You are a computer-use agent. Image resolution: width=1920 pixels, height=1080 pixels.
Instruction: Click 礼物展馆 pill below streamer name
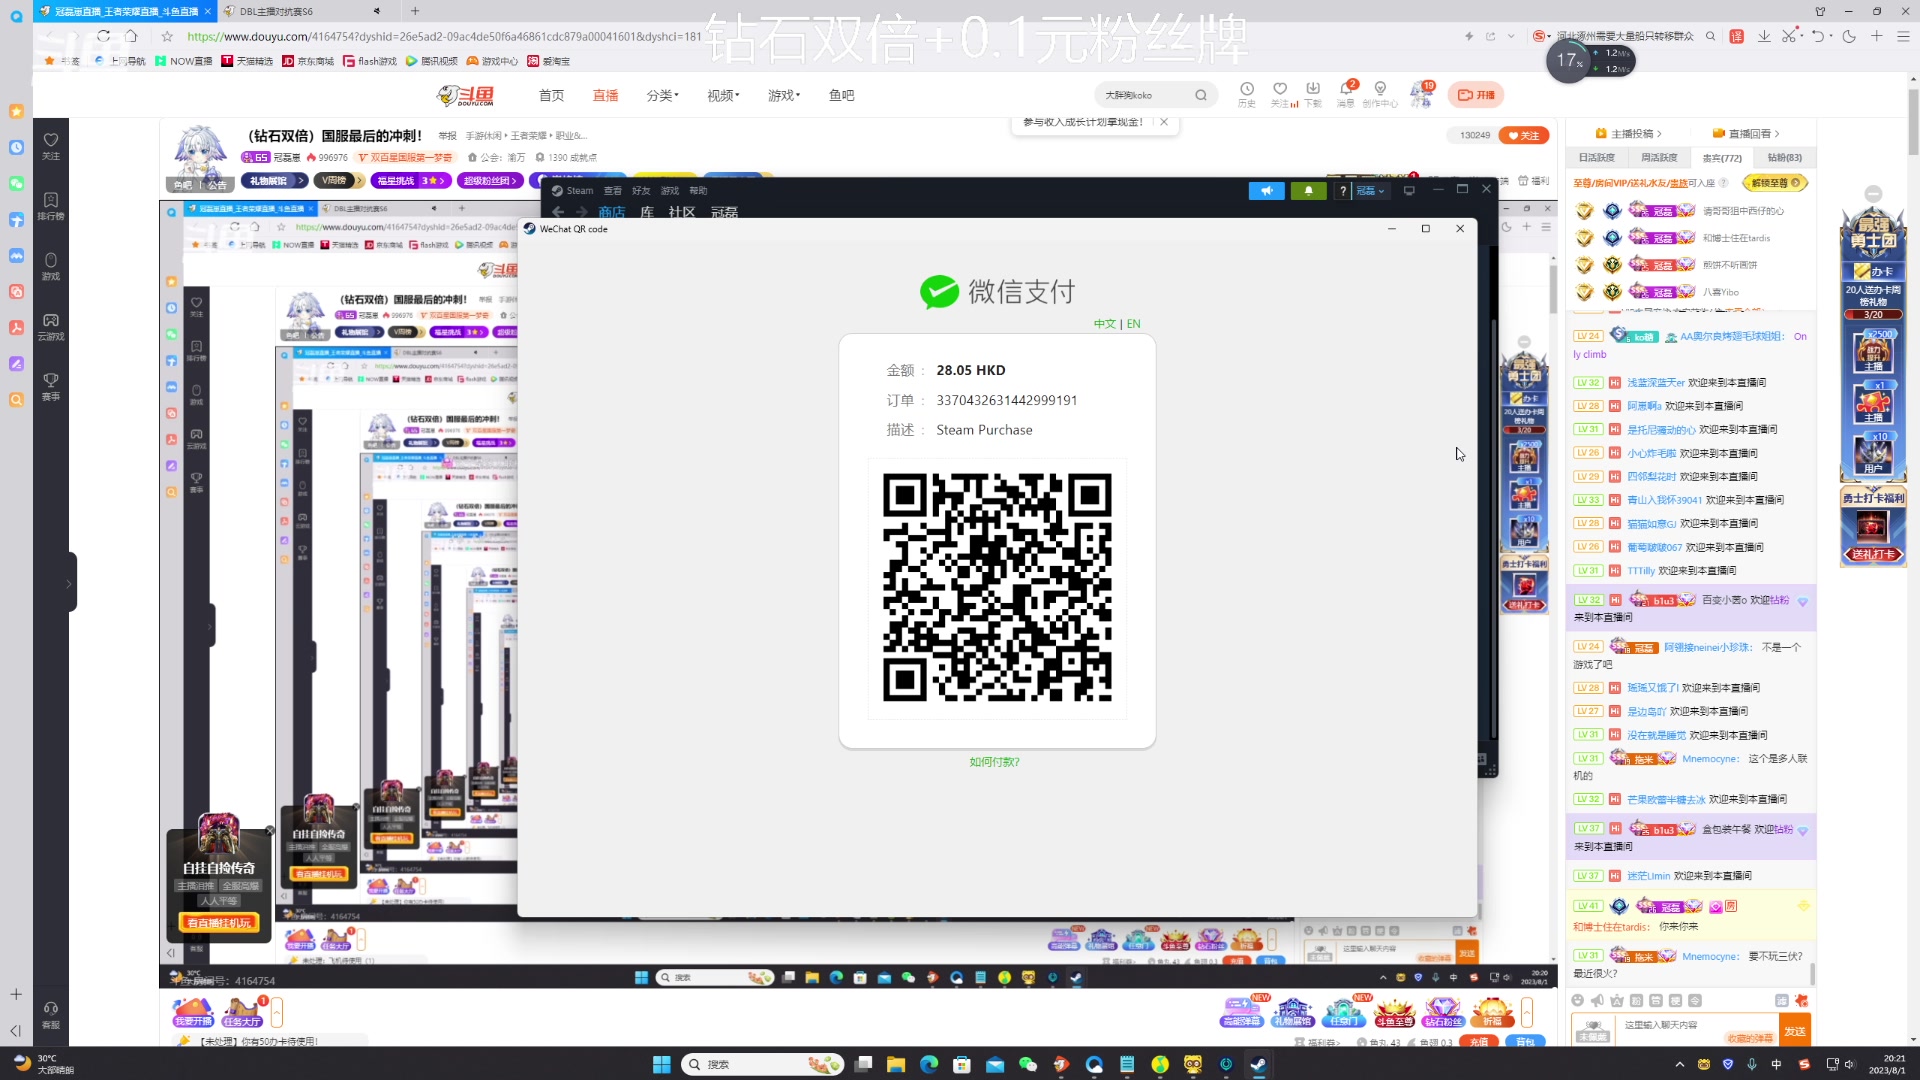point(275,181)
